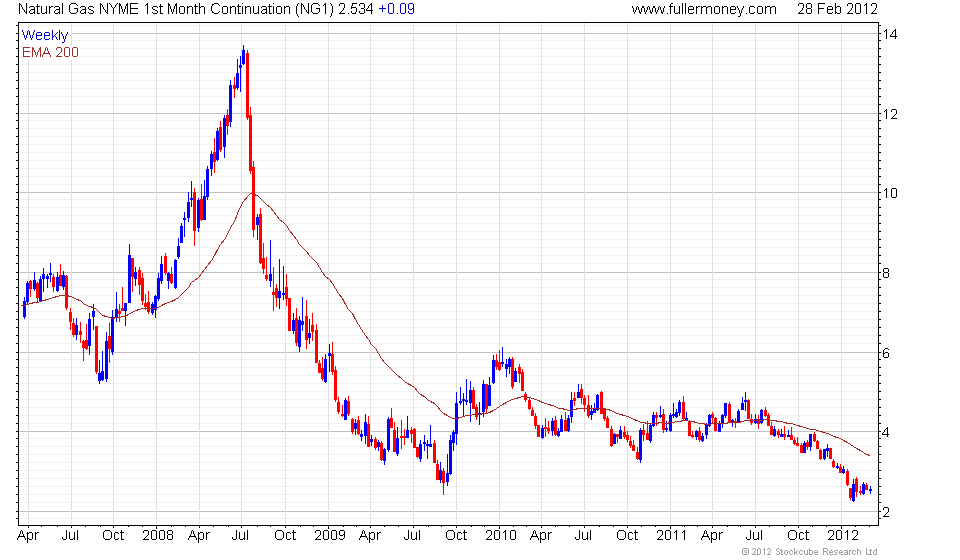Click the September 2009 low candle near 2.5

444,480
